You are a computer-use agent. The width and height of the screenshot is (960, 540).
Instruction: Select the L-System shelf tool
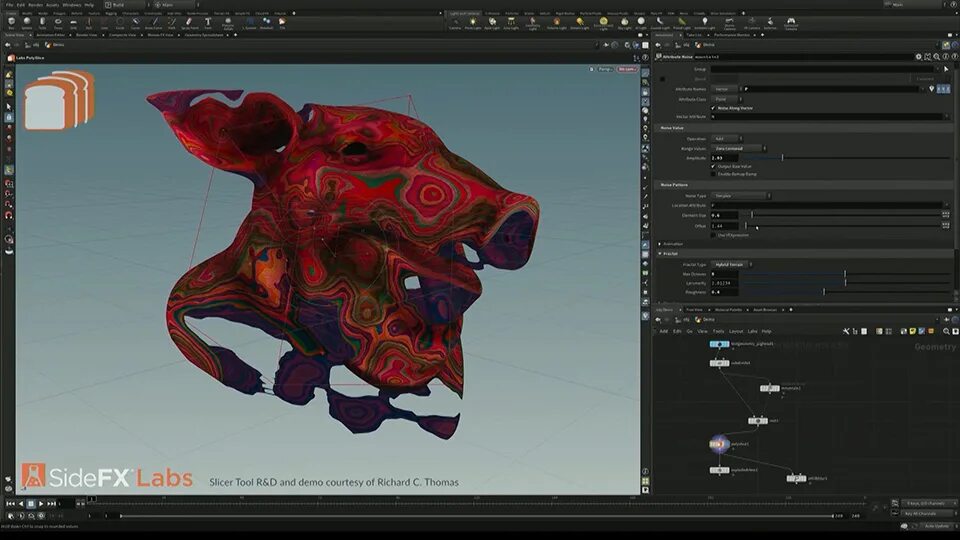point(250,23)
